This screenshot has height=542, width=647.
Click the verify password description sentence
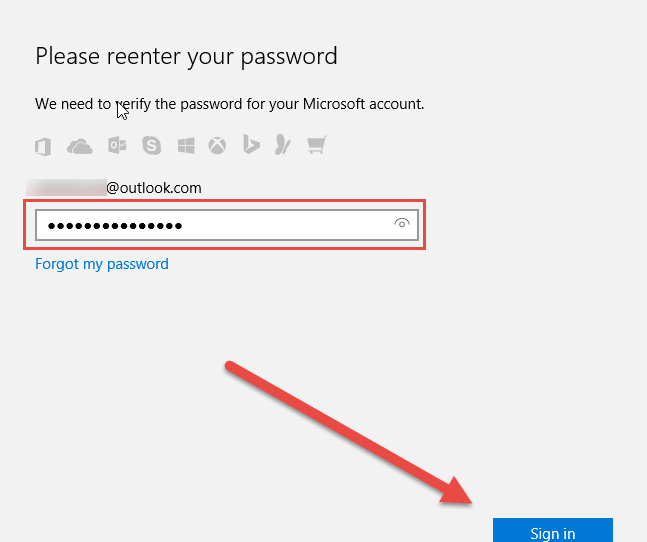coord(229,104)
